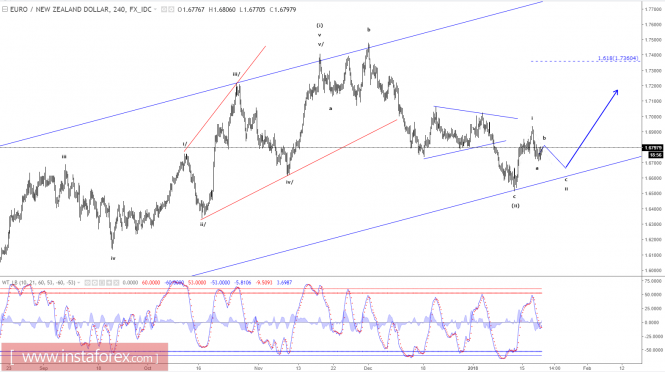Click the large blue projection arrow
Screen dimensions: 665x372
592,129
